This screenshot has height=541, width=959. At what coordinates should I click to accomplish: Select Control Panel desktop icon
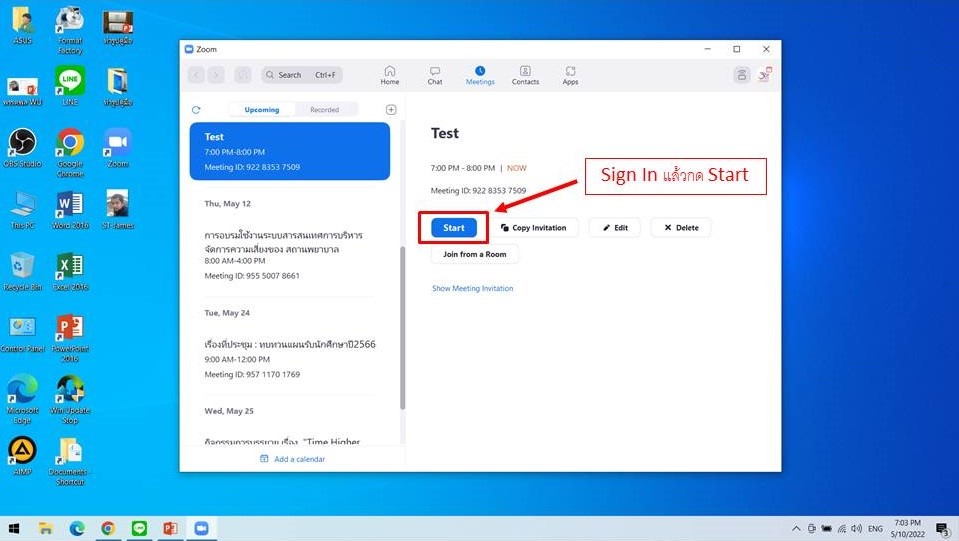[23, 333]
